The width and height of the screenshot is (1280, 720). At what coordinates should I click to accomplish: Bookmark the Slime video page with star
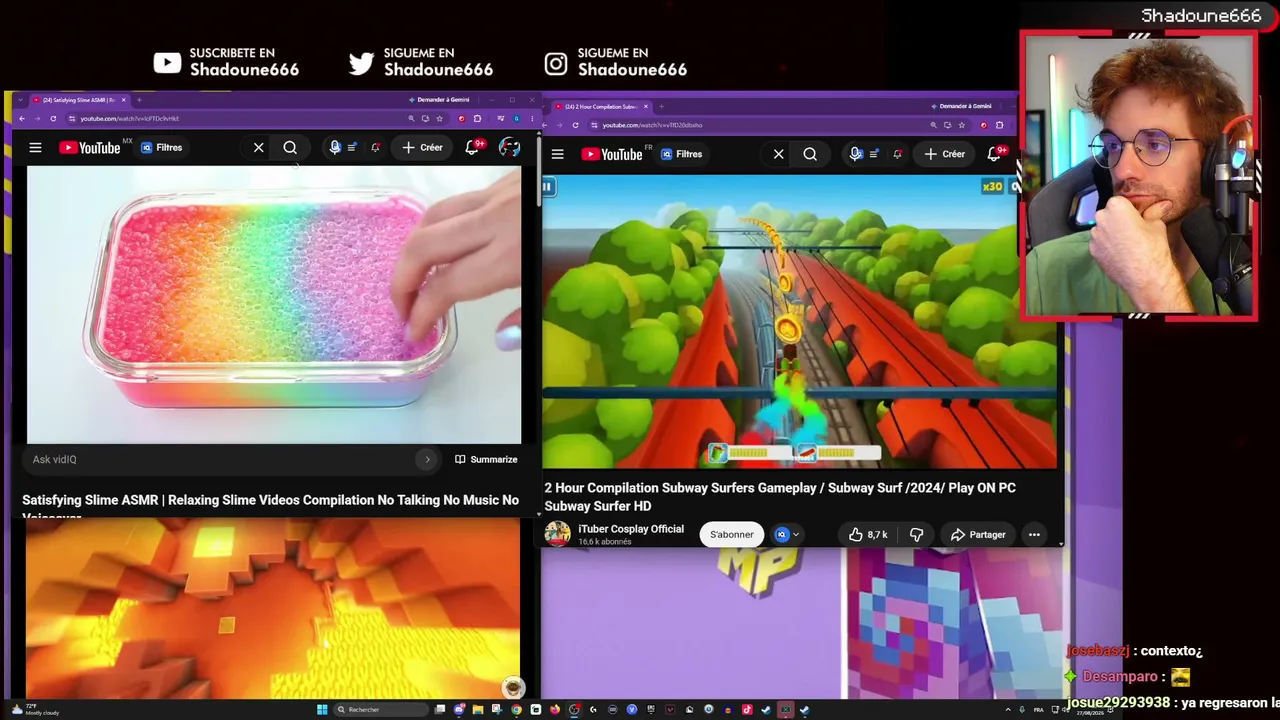click(439, 118)
